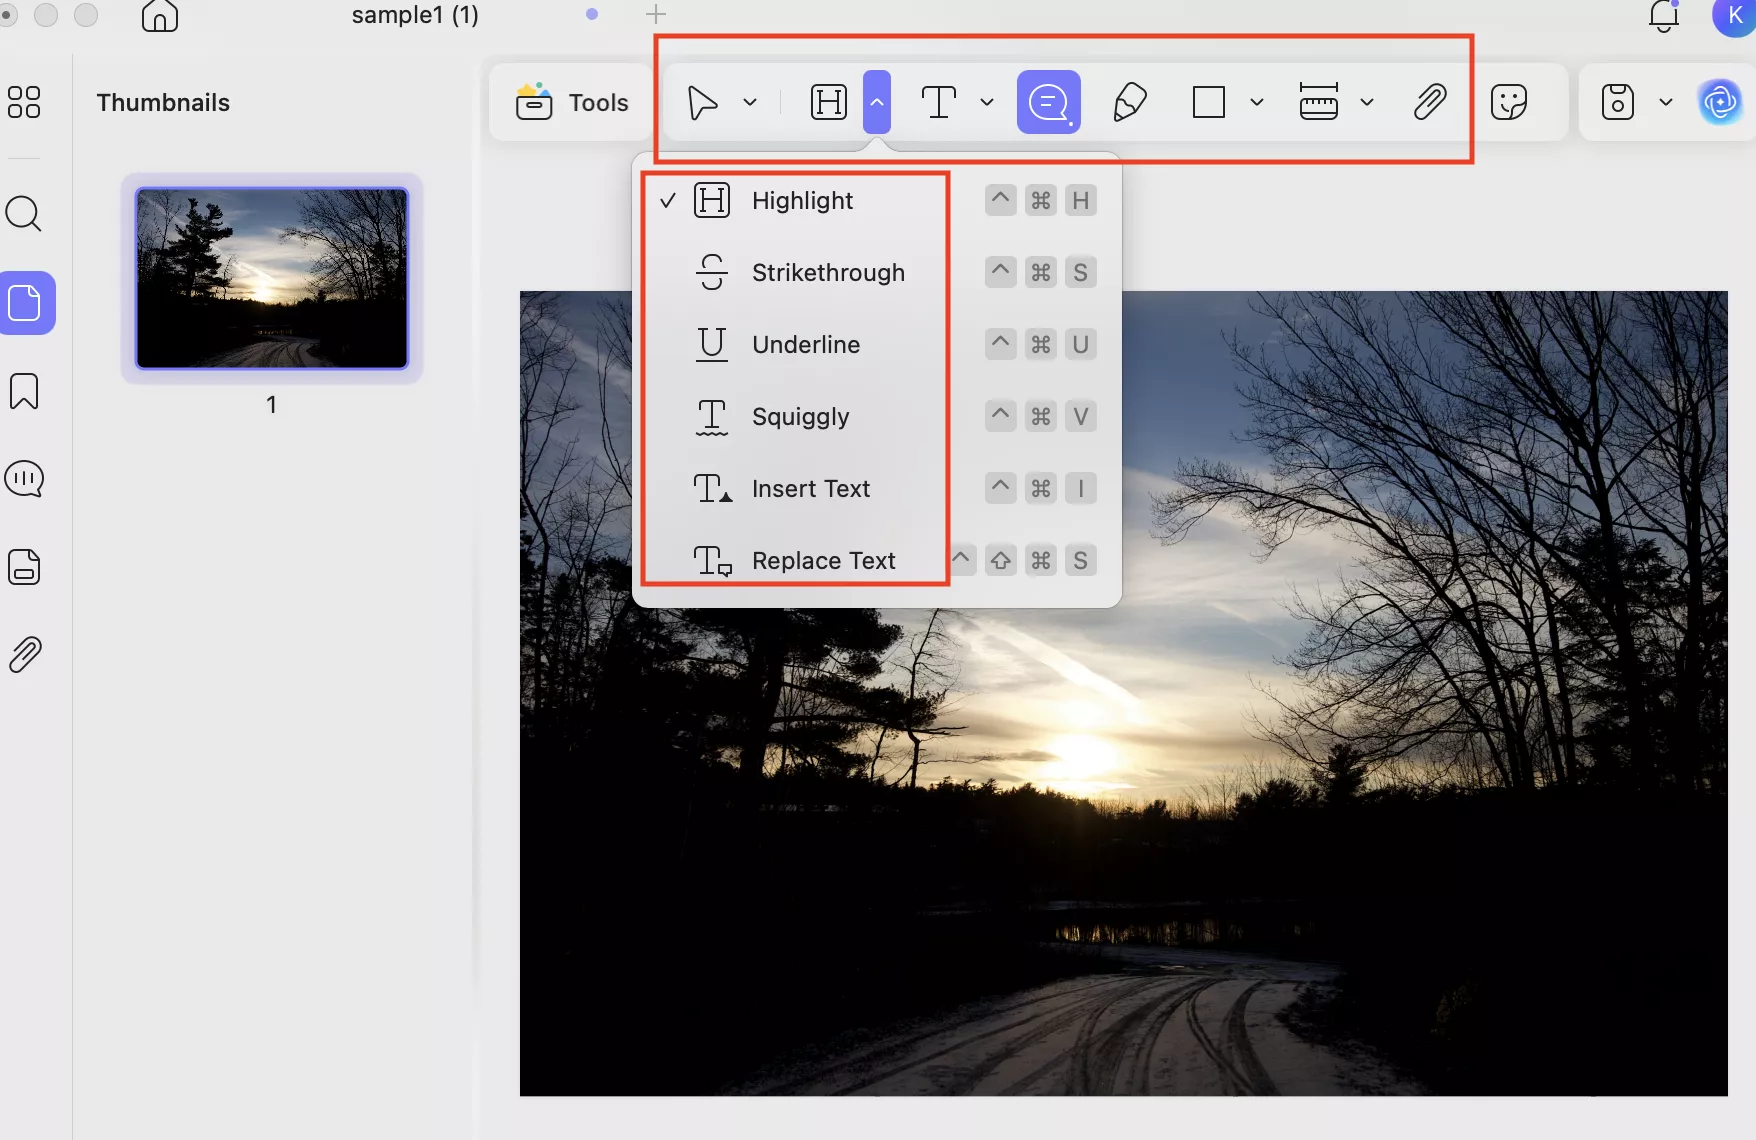
Task: Expand the measure tool dropdown
Action: (x=1368, y=102)
